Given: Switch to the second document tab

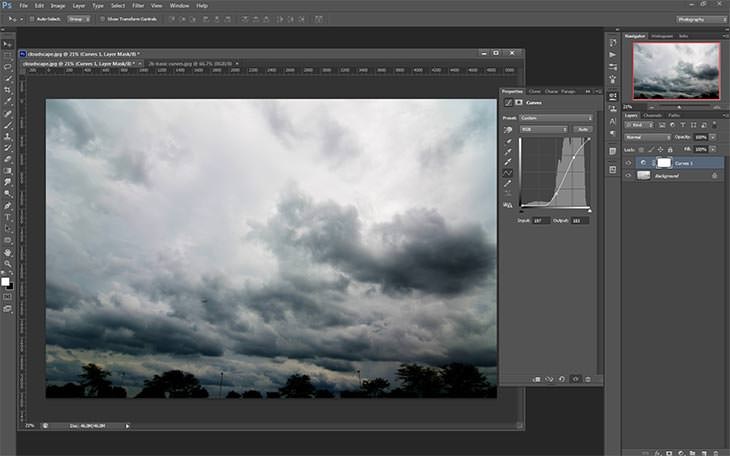Looking at the screenshot, I should (189, 63).
